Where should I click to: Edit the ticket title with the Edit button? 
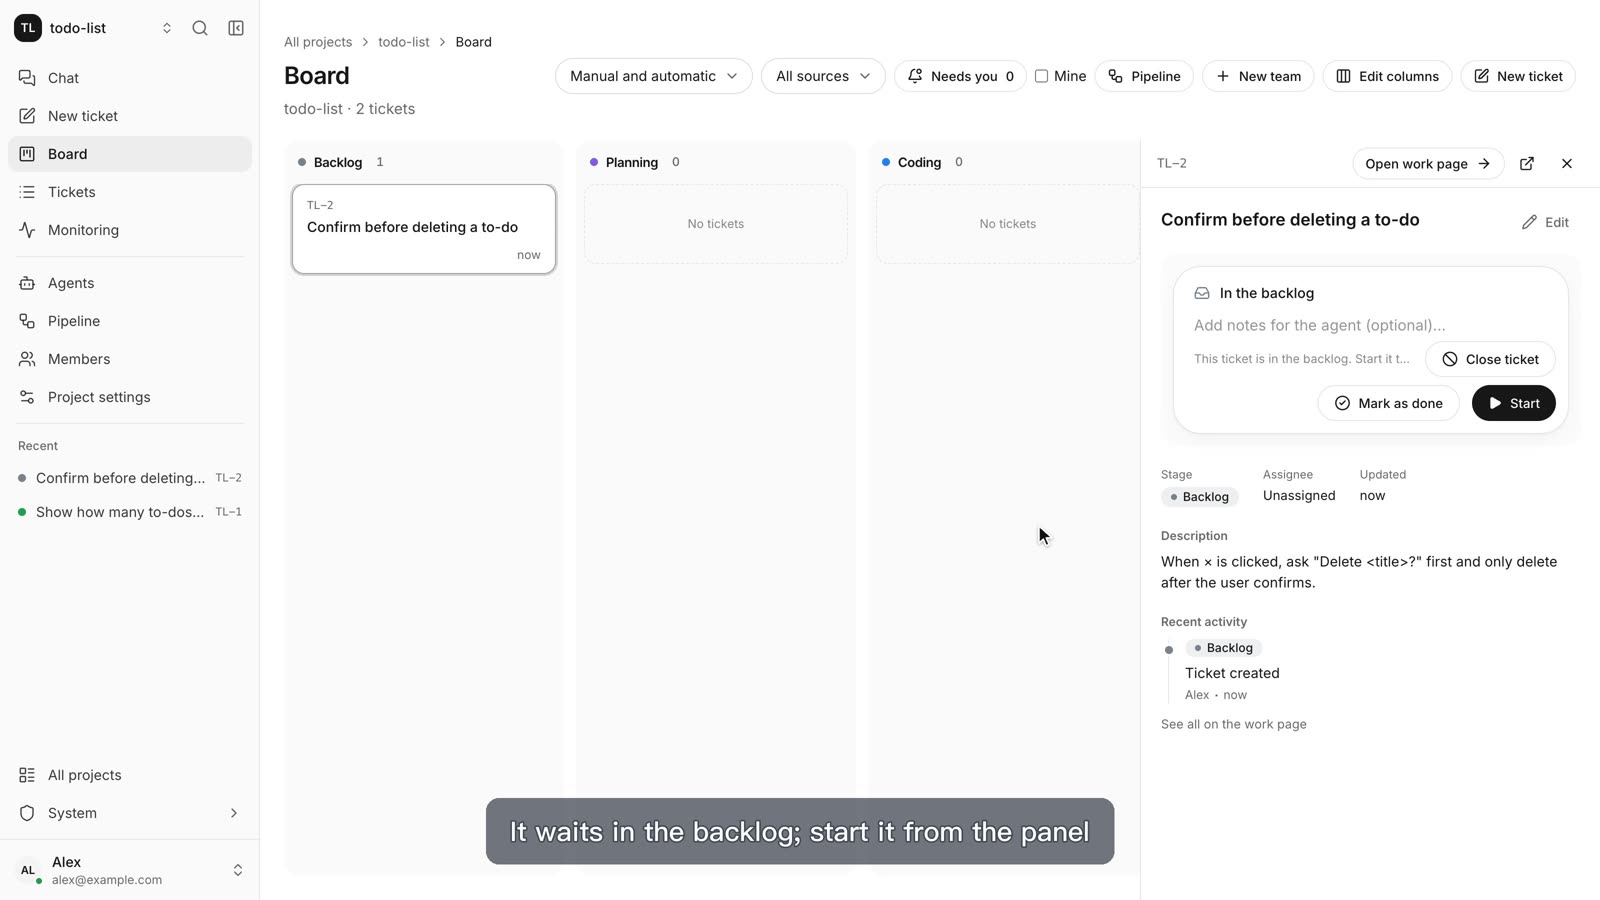point(1546,222)
